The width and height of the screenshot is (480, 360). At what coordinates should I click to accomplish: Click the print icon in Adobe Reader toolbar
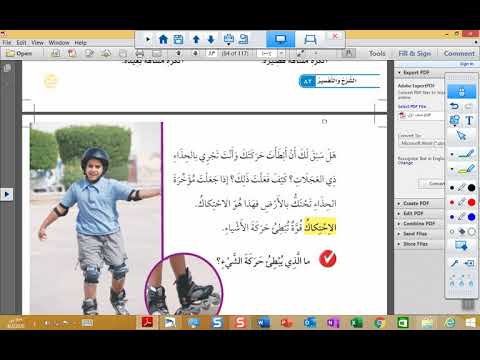140,53
